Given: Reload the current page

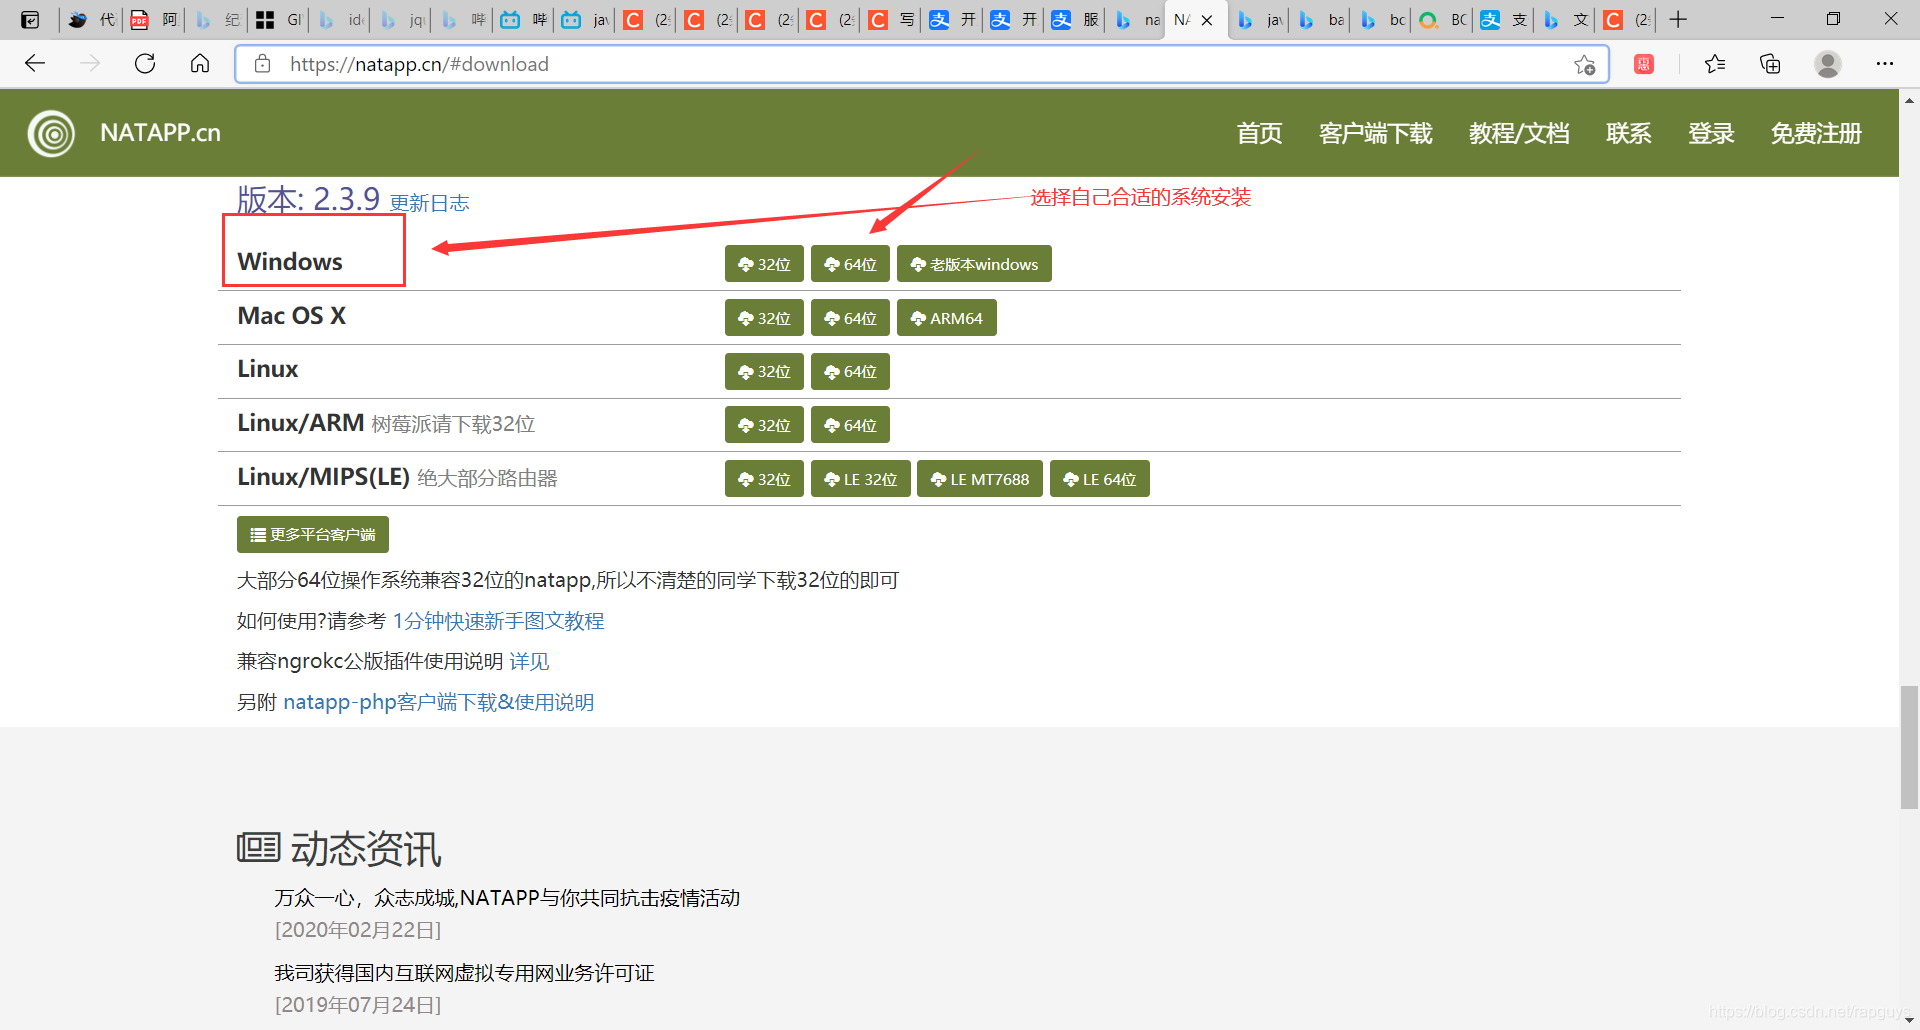Looking at the screenshot, I should [145, 64].
